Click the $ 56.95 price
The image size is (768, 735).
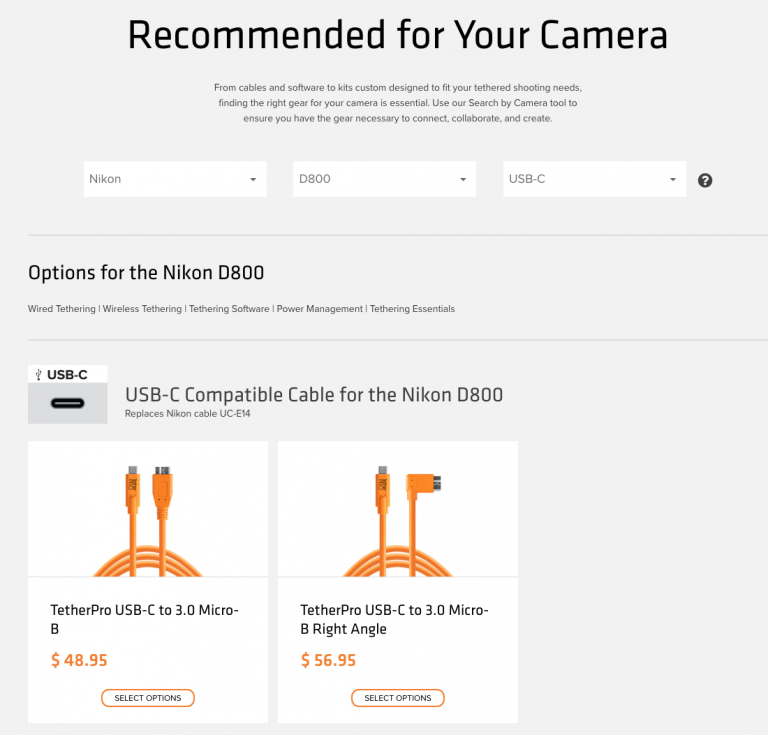328,660
